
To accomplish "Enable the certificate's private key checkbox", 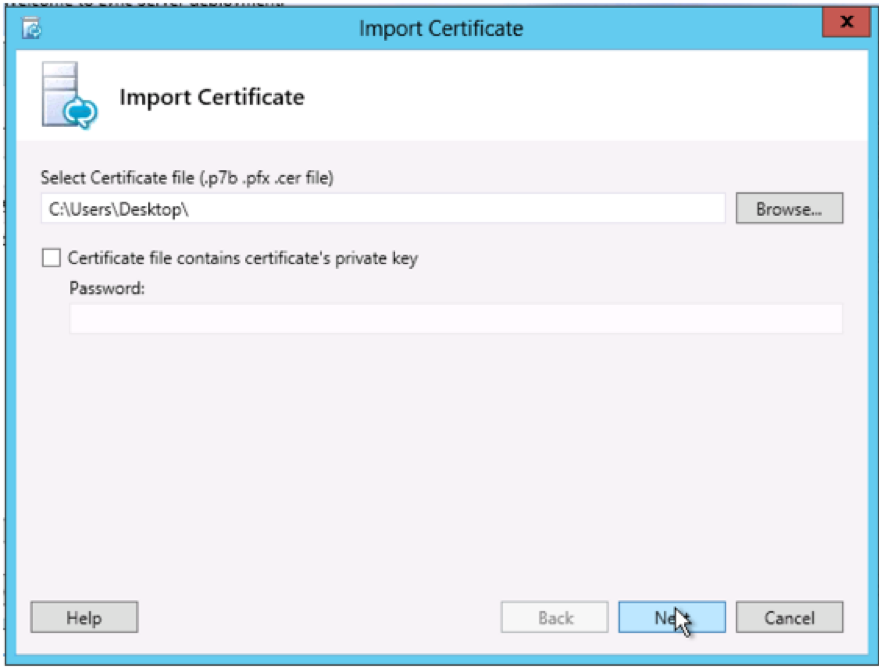I will 51,258.
